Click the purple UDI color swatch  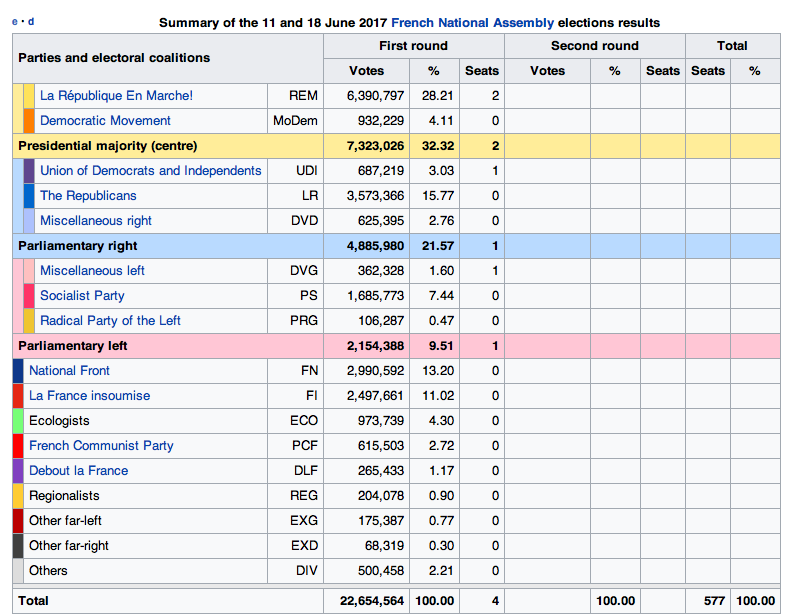(29, 170)
